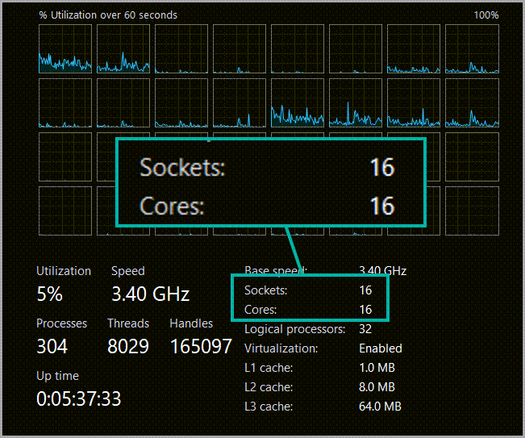Screen dimensions: 525x438
Task: Click the '32' logical processors value
Action: click(365, 329)
